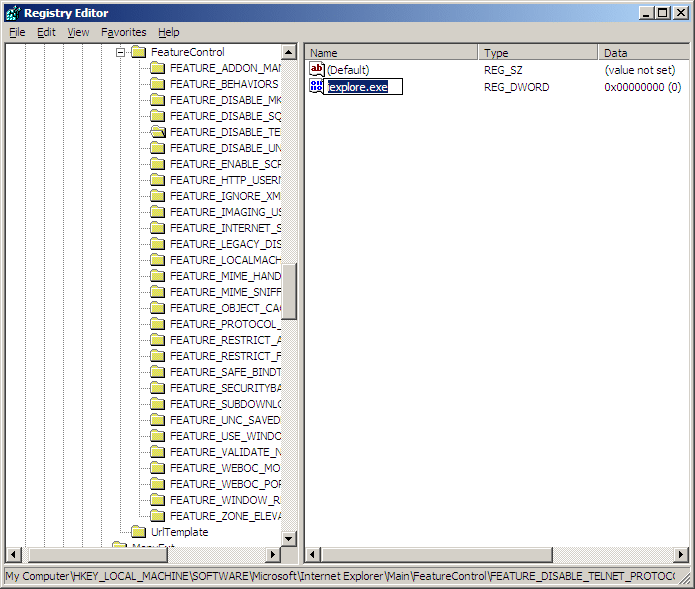
Task: Click the values pane horizontal scrollbar thumb
Action: coord(437,554)
